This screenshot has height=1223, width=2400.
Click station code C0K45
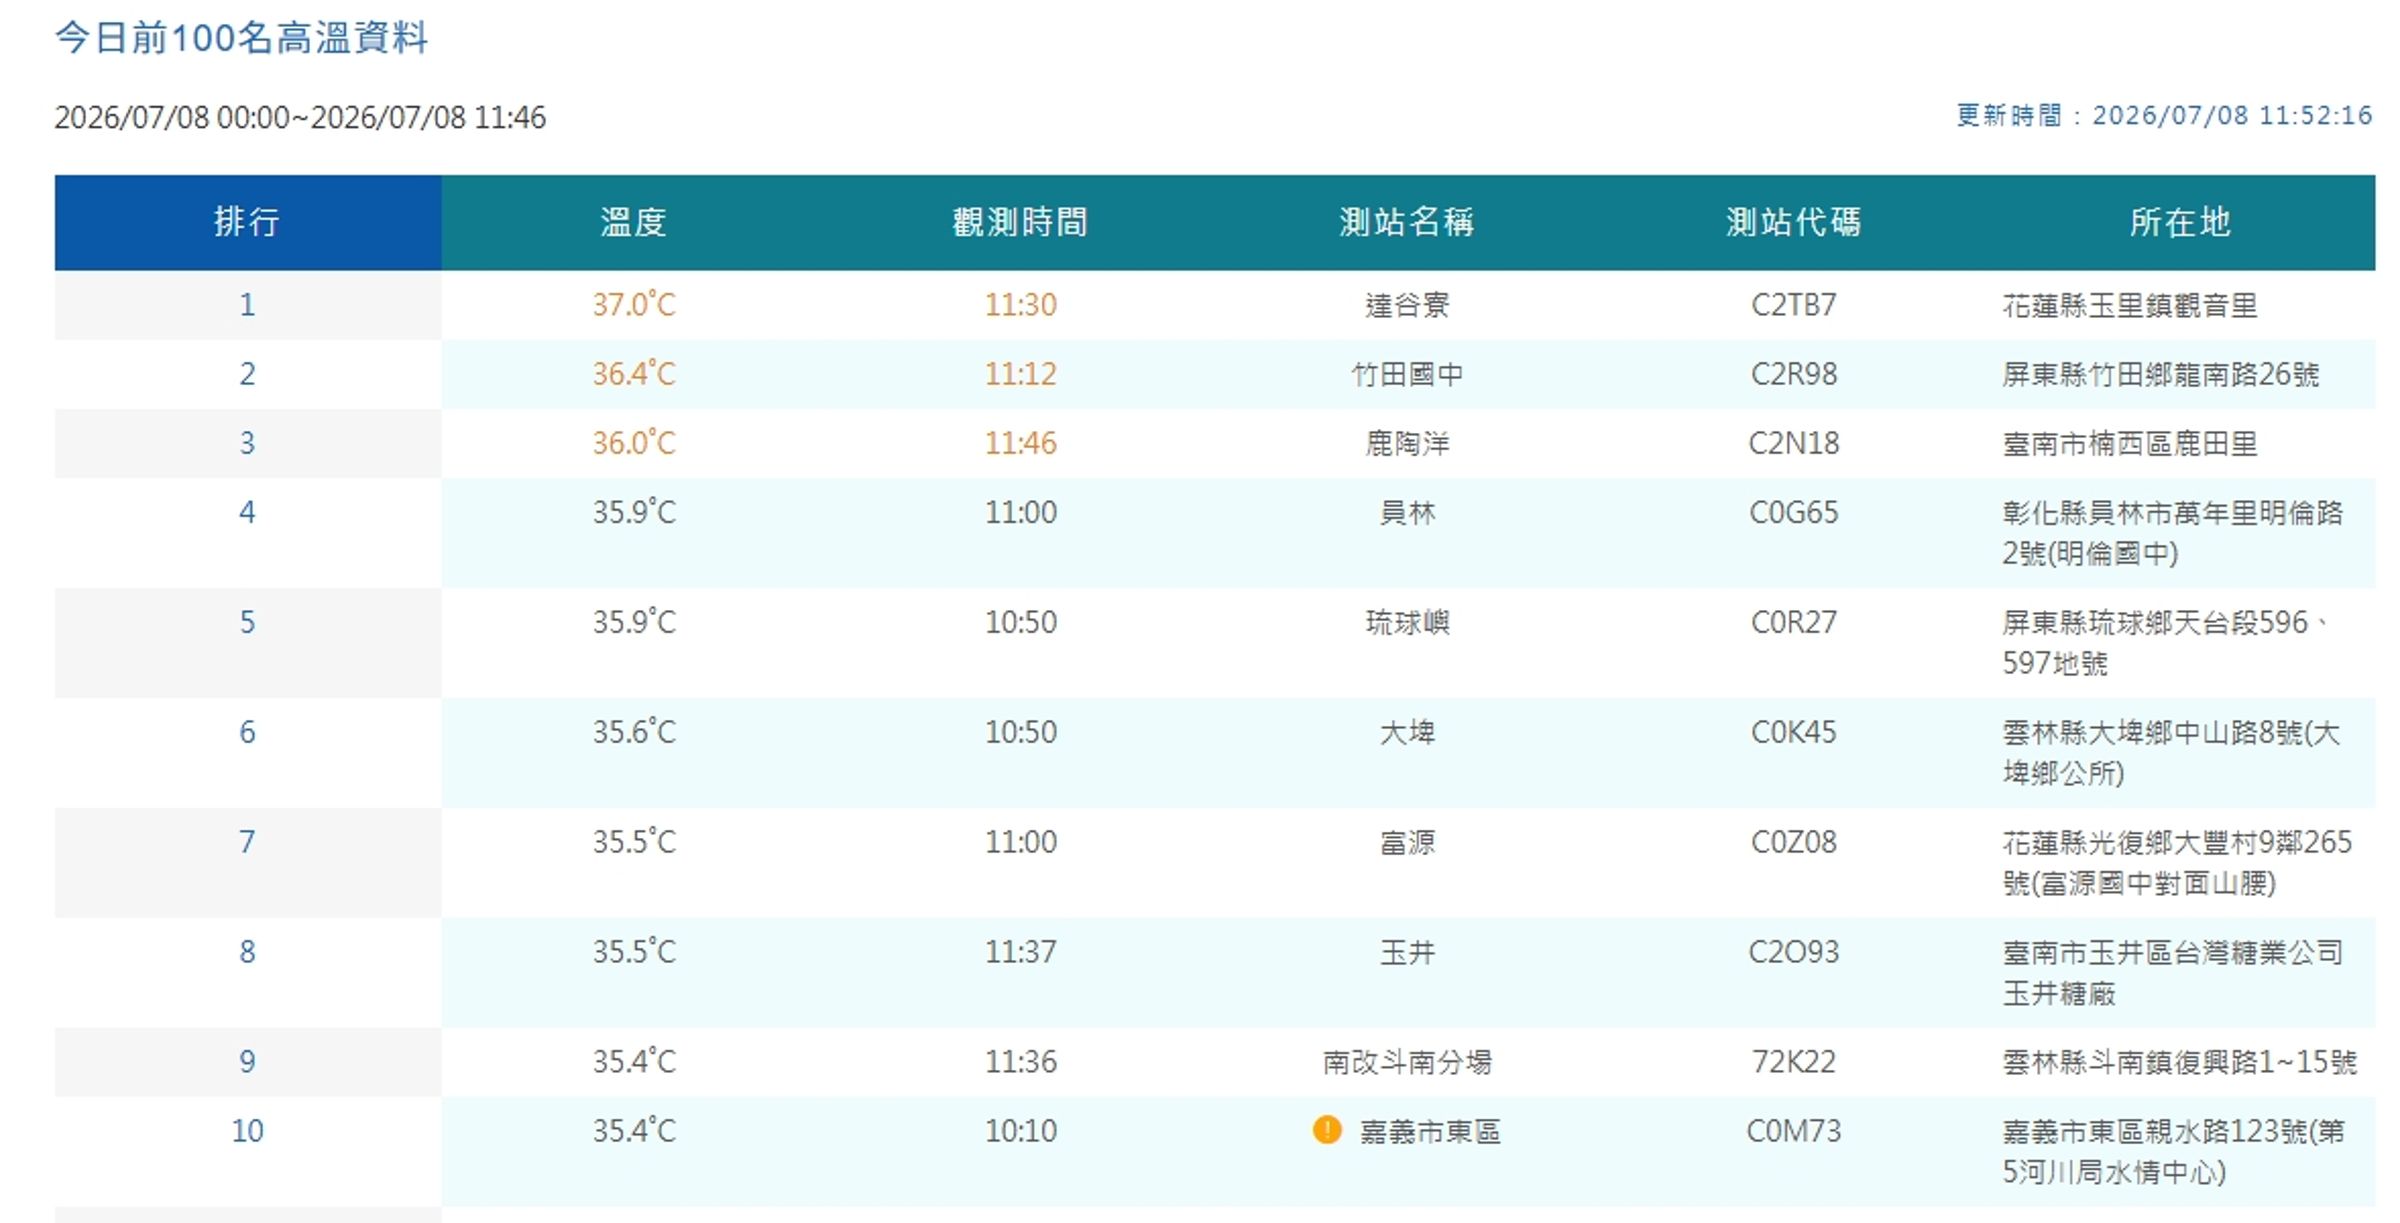click(1793, 732)
